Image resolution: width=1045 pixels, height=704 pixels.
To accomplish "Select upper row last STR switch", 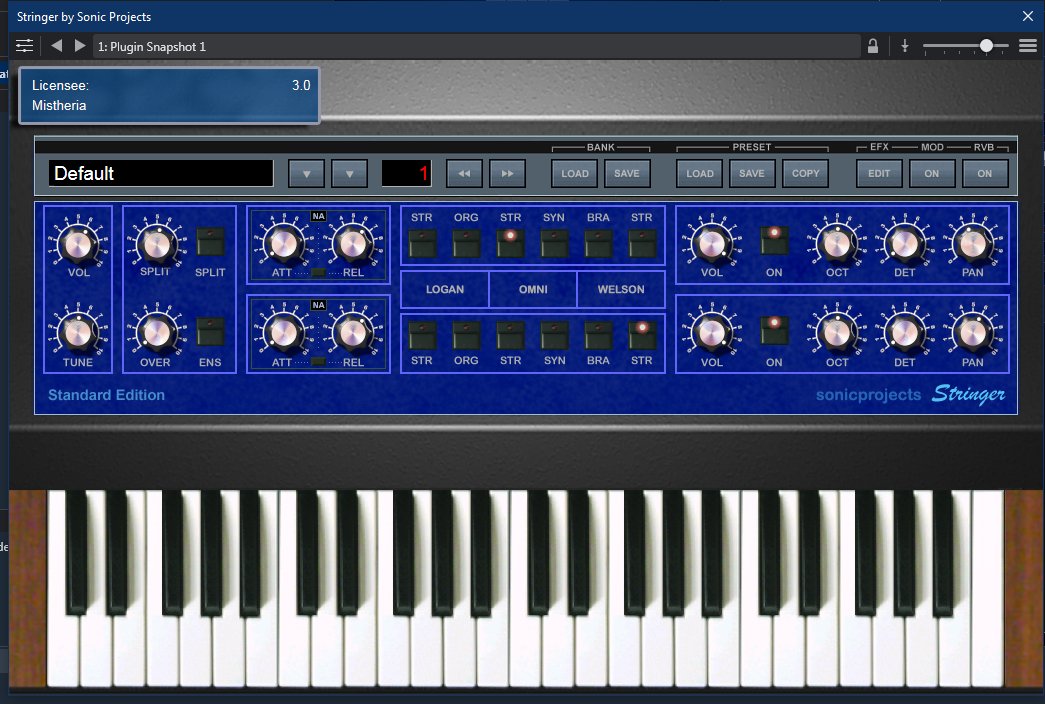I will coord(642,243).
